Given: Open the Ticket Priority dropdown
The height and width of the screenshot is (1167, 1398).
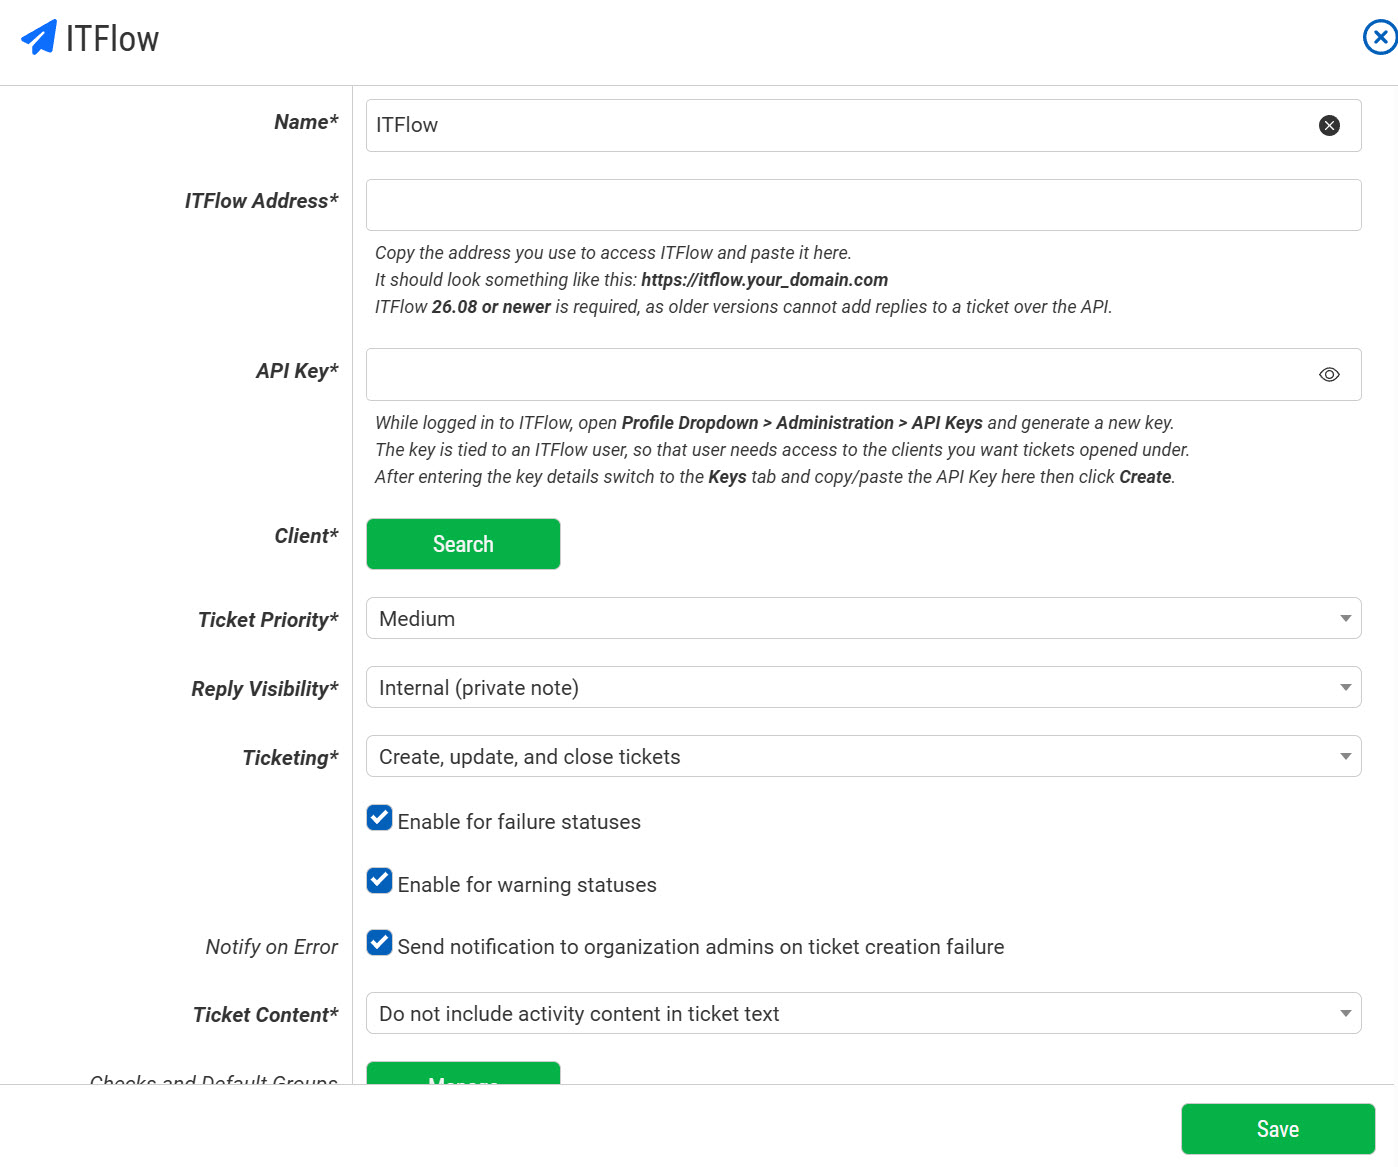Looking at the screenshot, I should click(863, 618).
